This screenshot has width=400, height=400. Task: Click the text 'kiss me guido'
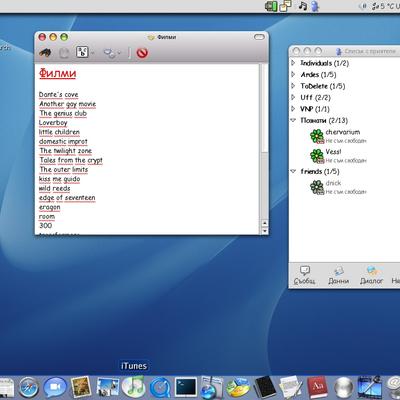click(60, 179)
